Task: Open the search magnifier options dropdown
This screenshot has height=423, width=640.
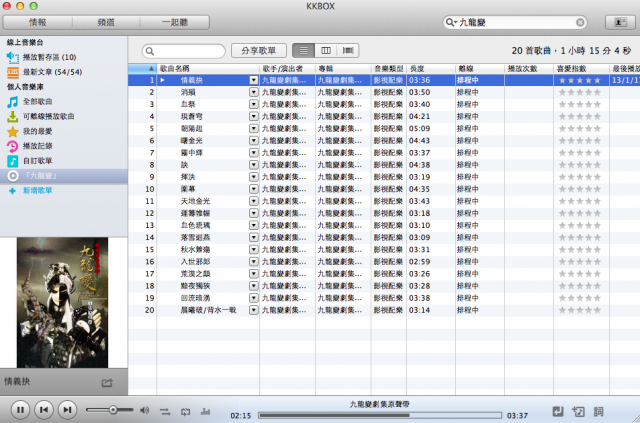Action: pyautogui.click(x=451, y=22)
